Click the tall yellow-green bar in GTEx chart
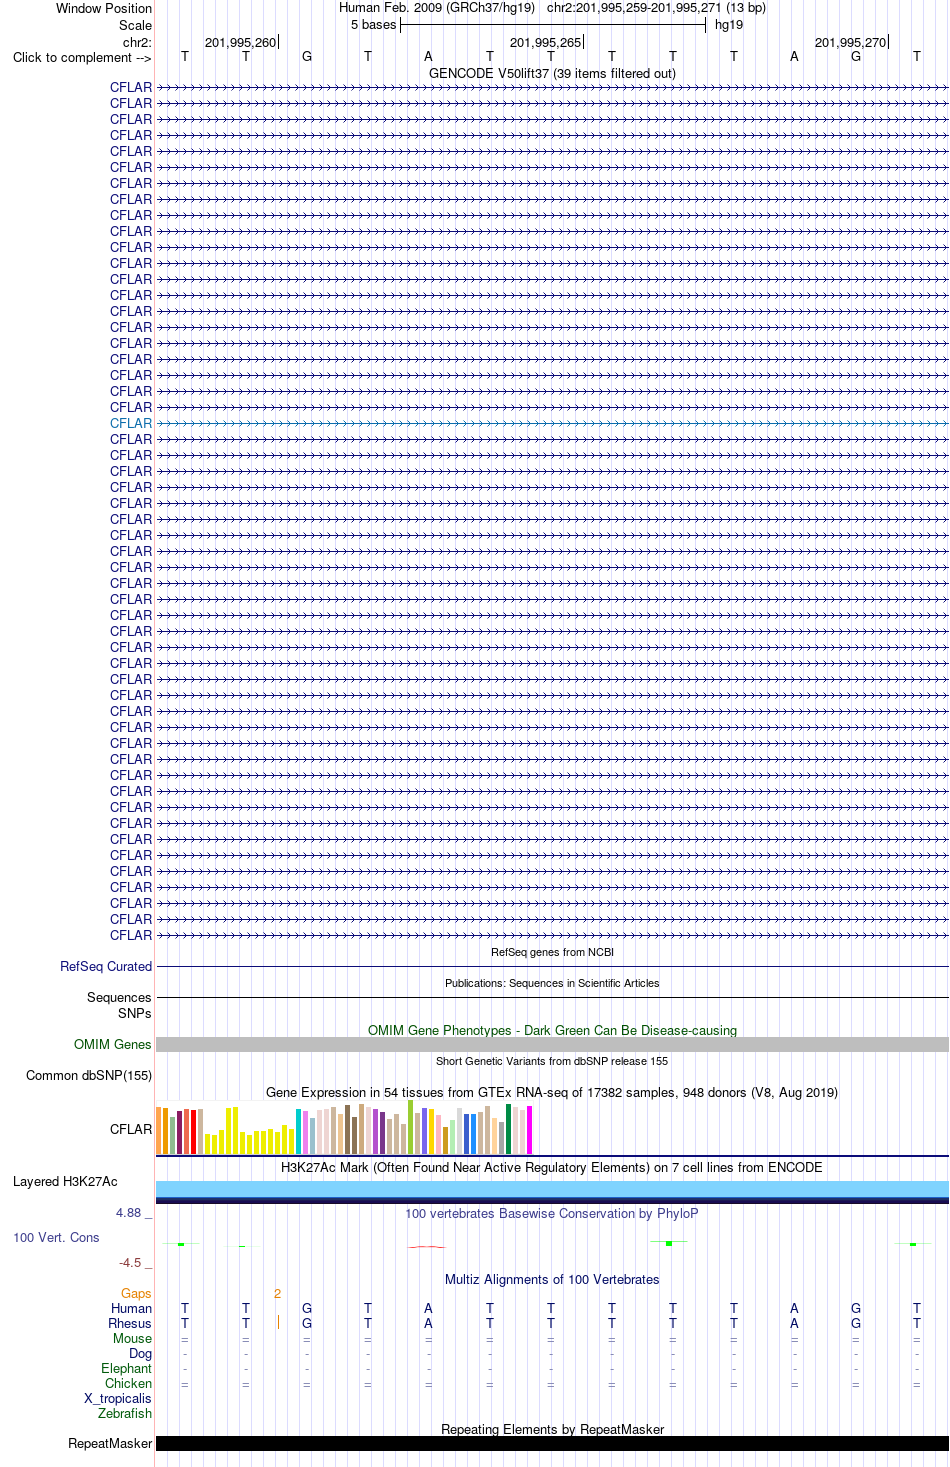Viewport: 950px width, 1467px height. coord(410,1127)
